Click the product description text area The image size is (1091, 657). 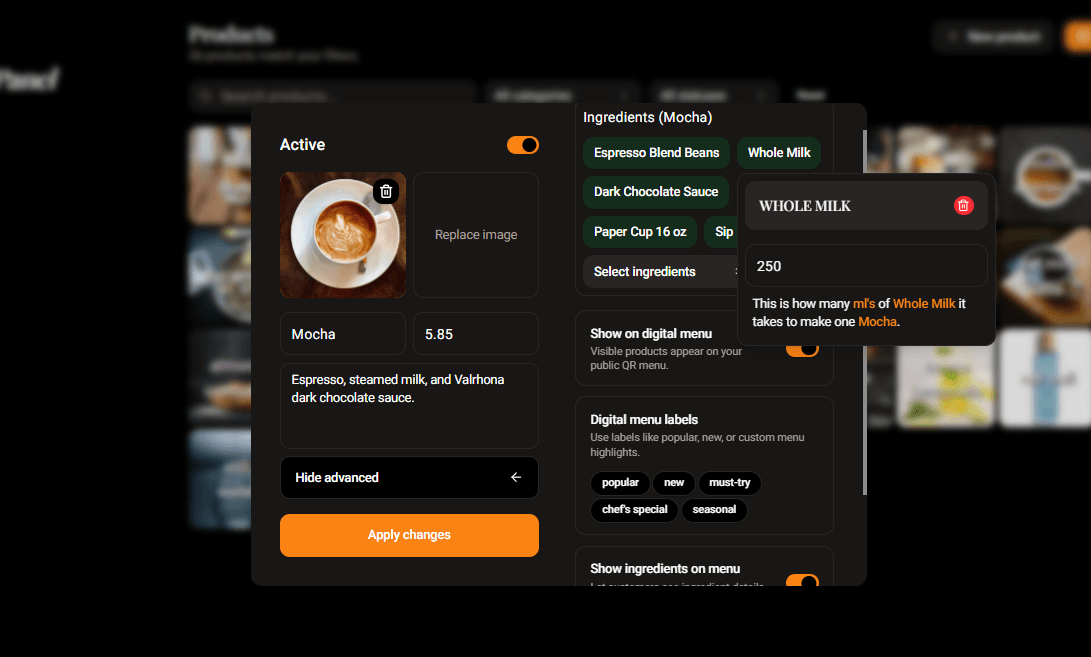point(409,406)
